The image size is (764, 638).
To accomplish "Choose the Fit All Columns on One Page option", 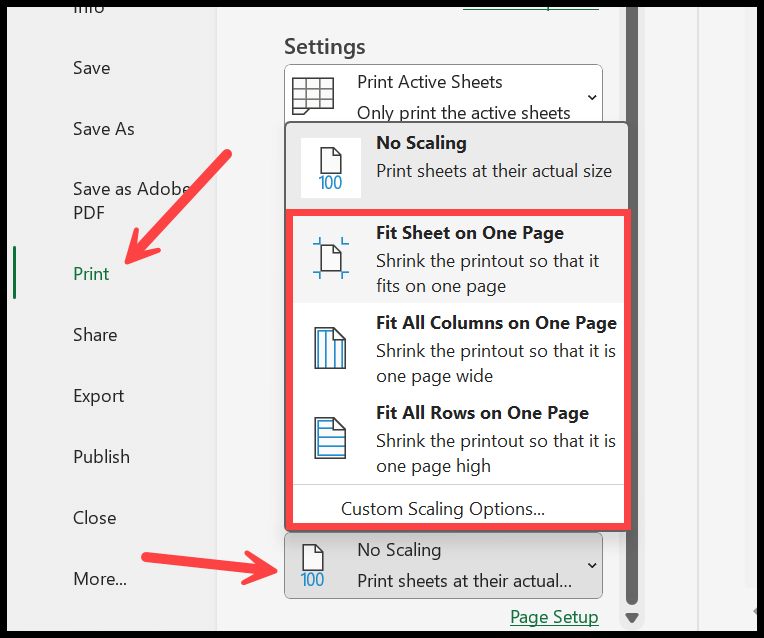I will pyautogui.click(x=458, y=348).
